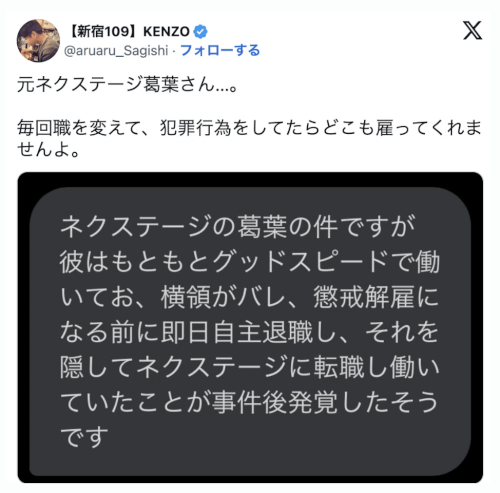The image size is (500, 493).
Task: Click the 【新宿109】 part of display name
Action: (x=103, y=32)
